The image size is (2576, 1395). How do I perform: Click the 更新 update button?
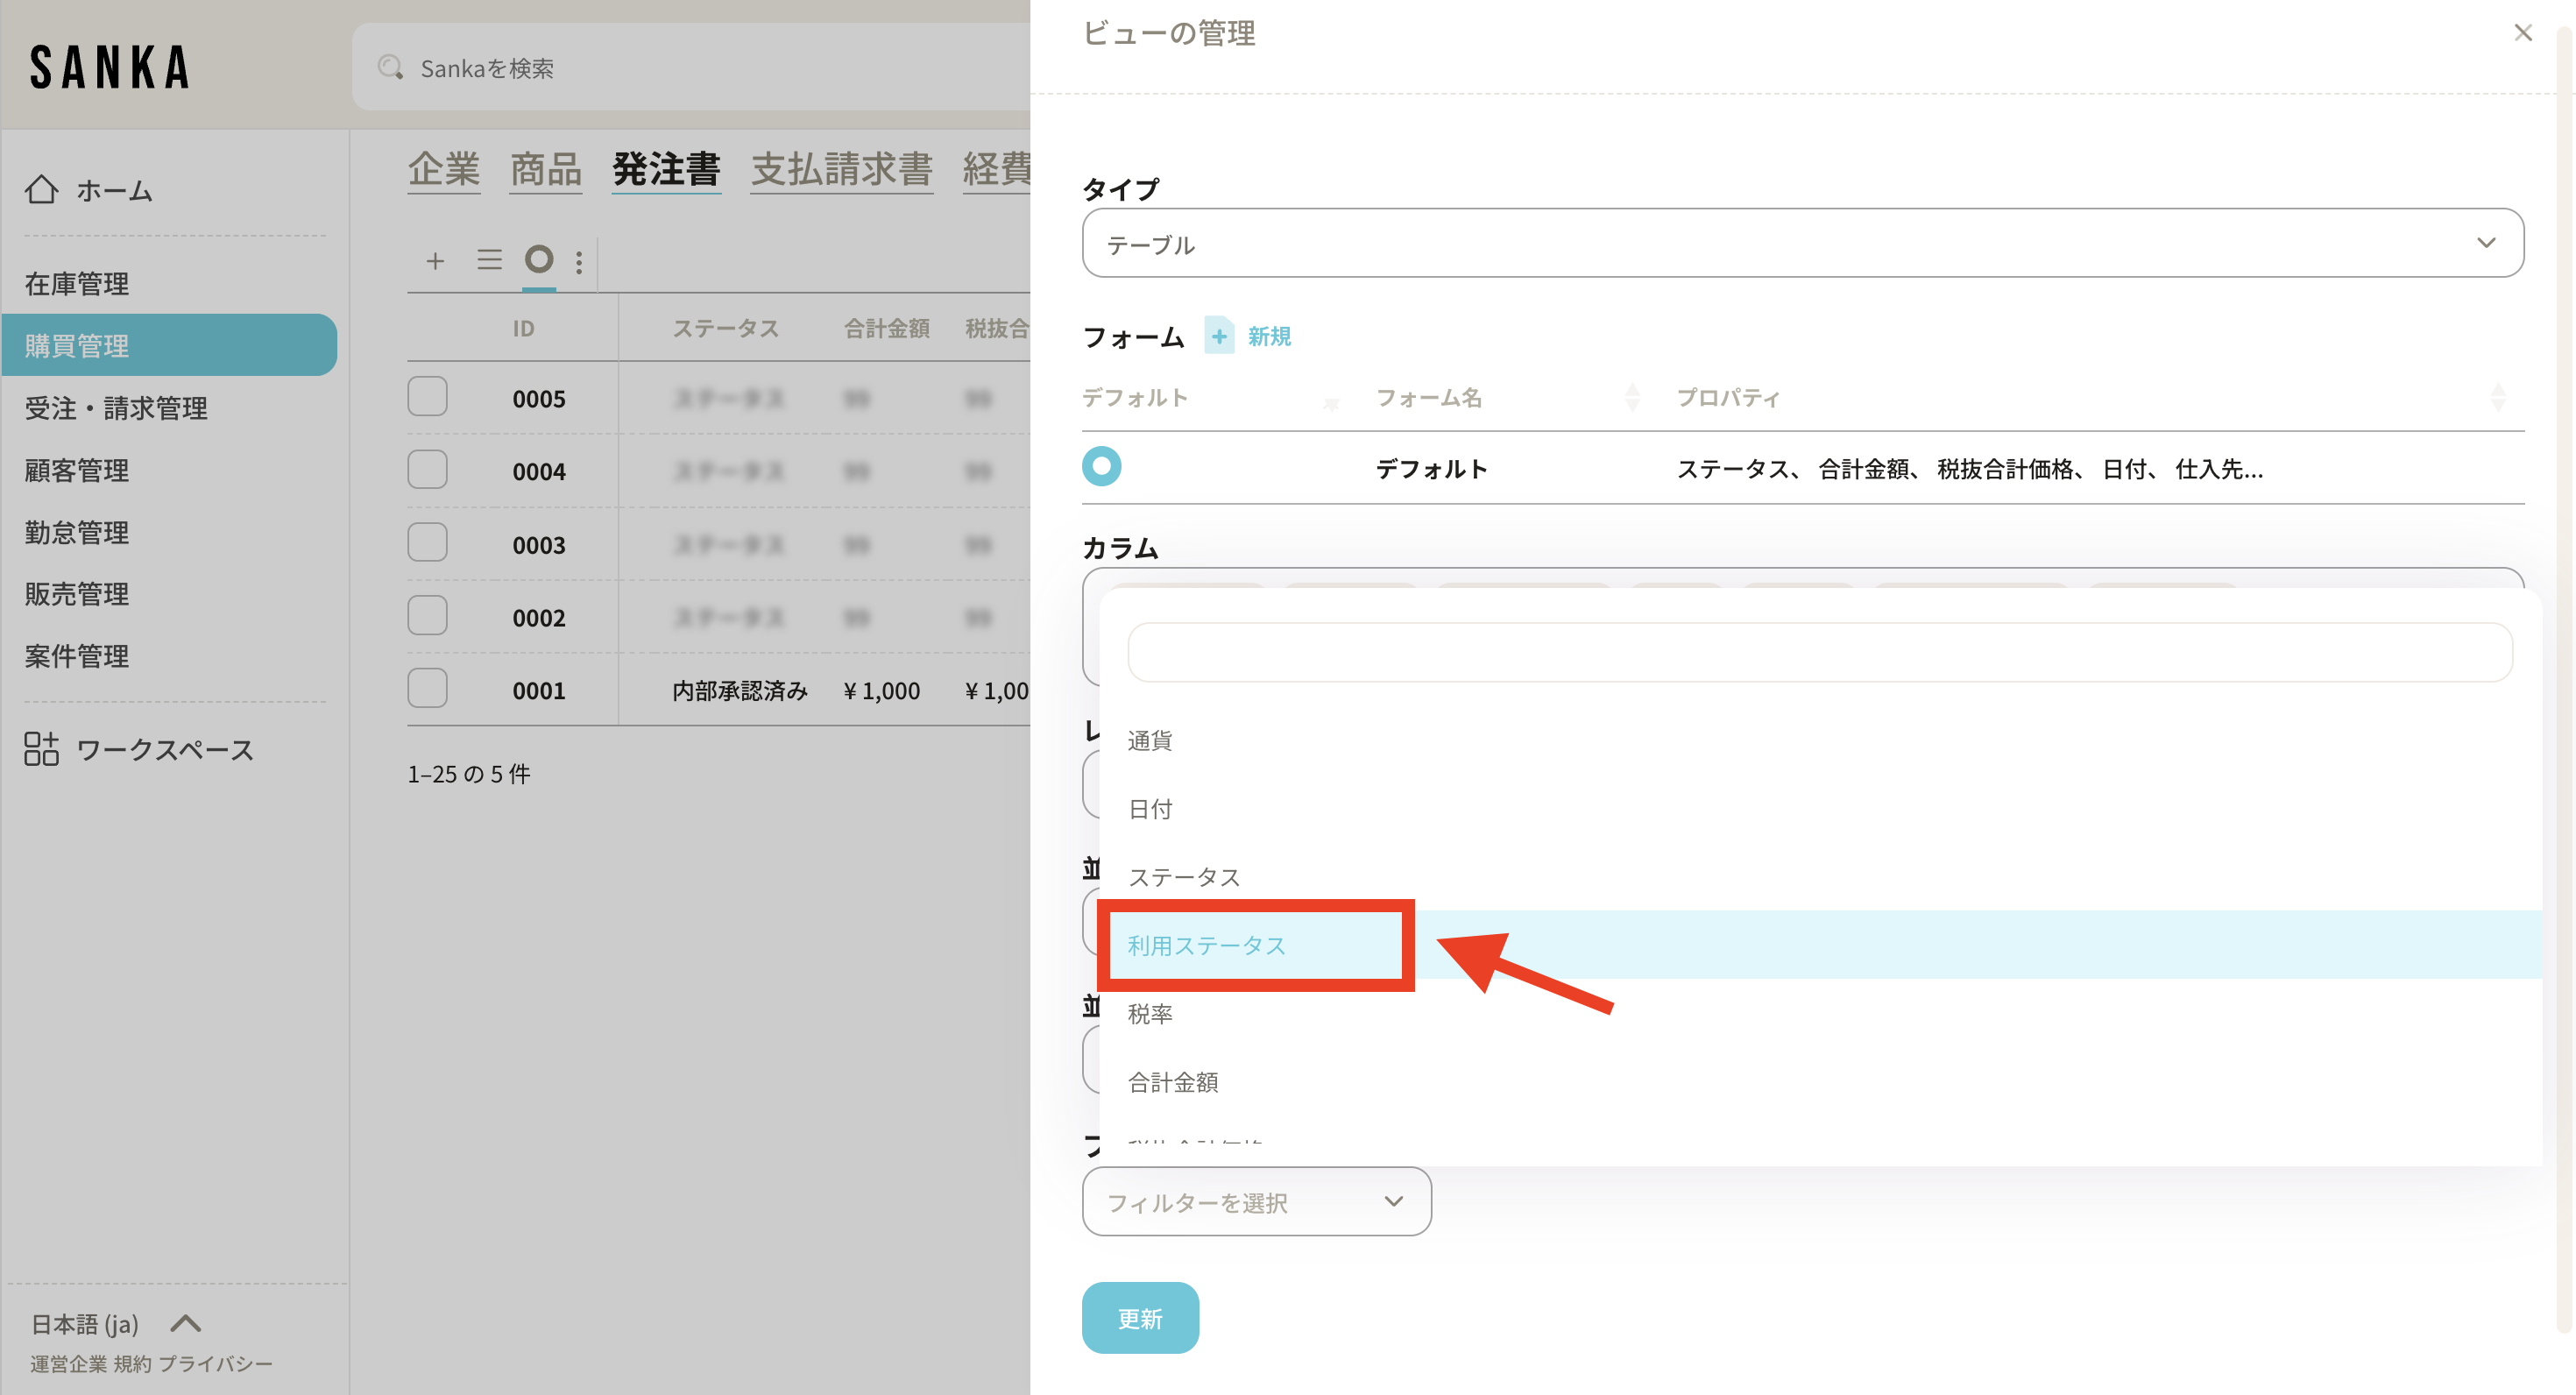pos(1139,1319)
